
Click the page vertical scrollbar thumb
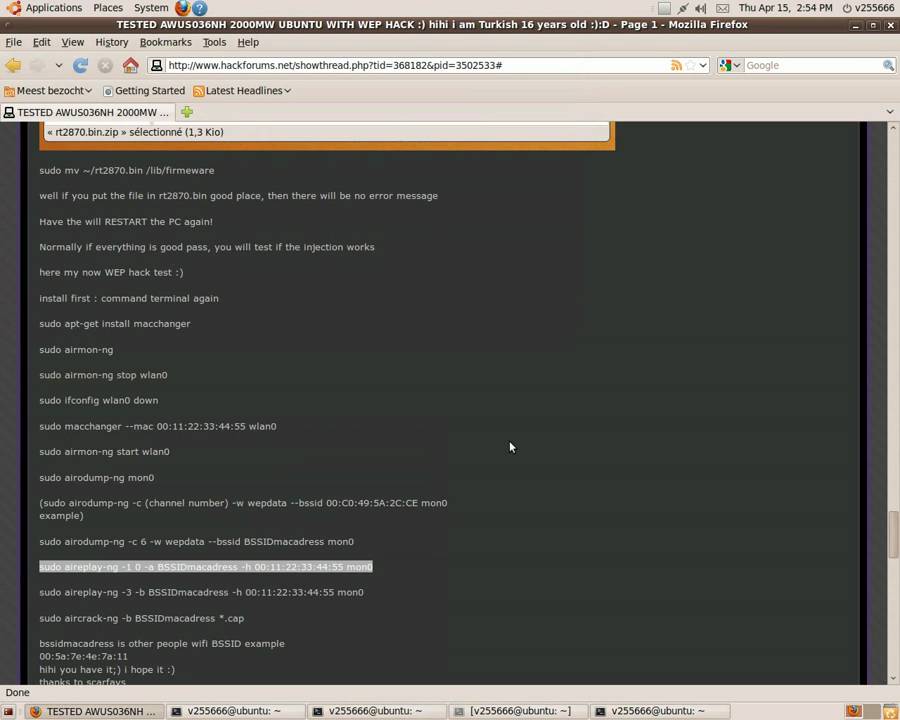tap(893, 535)
